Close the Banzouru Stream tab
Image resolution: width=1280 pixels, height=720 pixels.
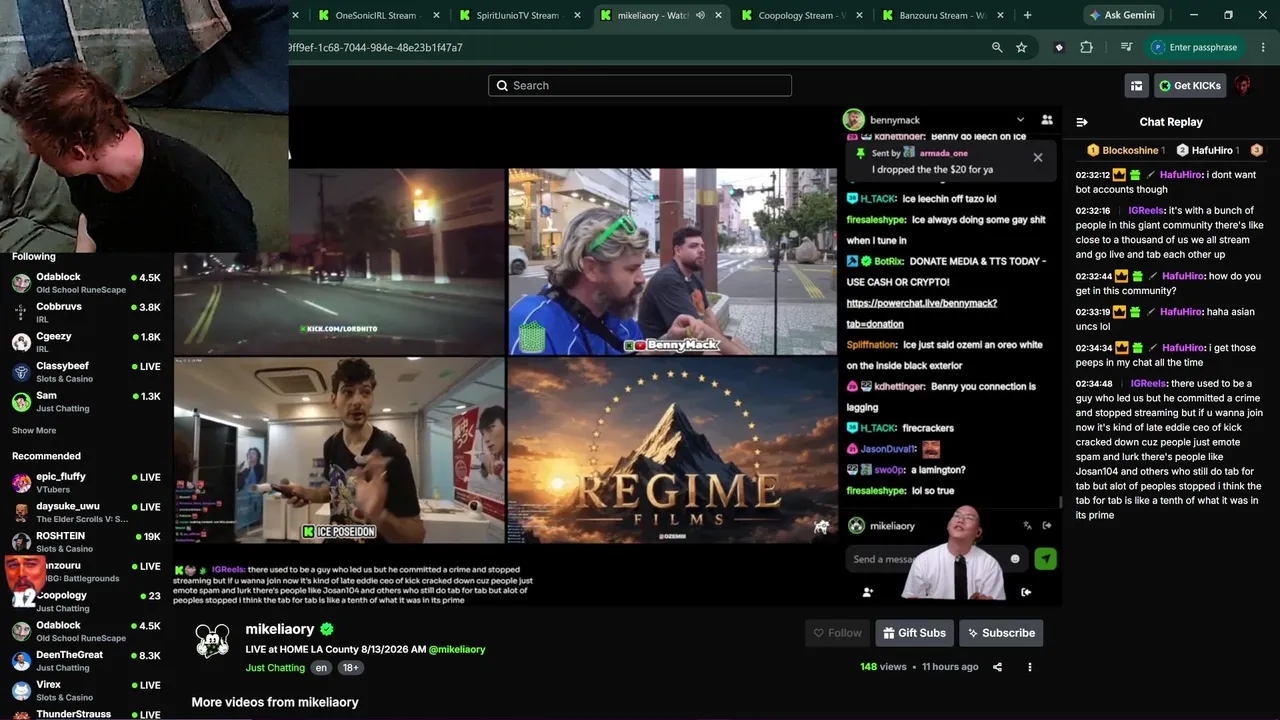point(1000,15)
